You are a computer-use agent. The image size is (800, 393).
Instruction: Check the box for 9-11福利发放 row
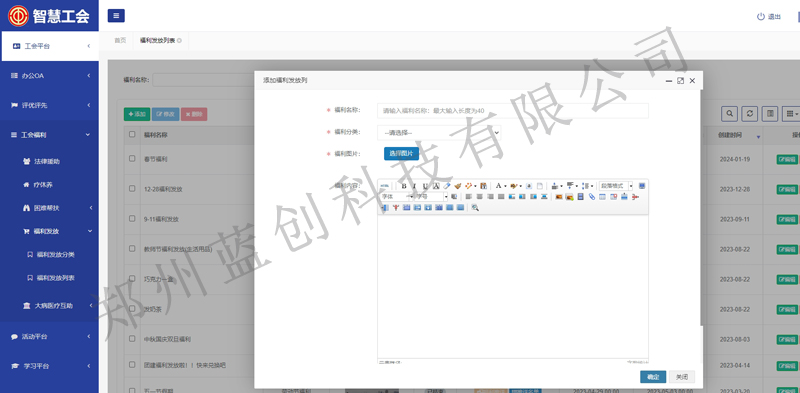(x=132, y=219)
